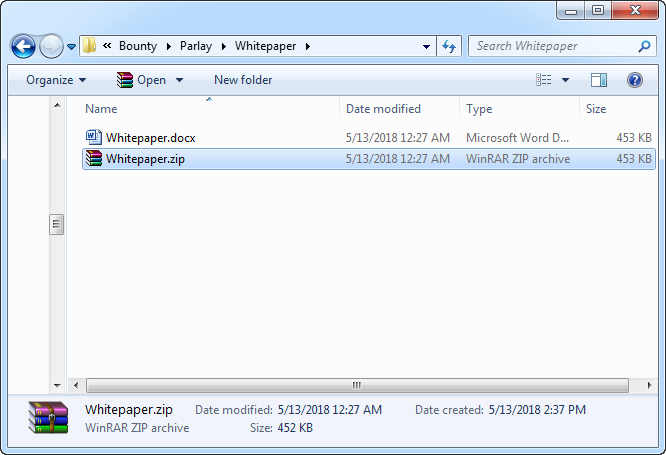Click WinRAR ZIP archive type cell in list
666x455 pixels.
pyautogui.click(x=518, y=159)
